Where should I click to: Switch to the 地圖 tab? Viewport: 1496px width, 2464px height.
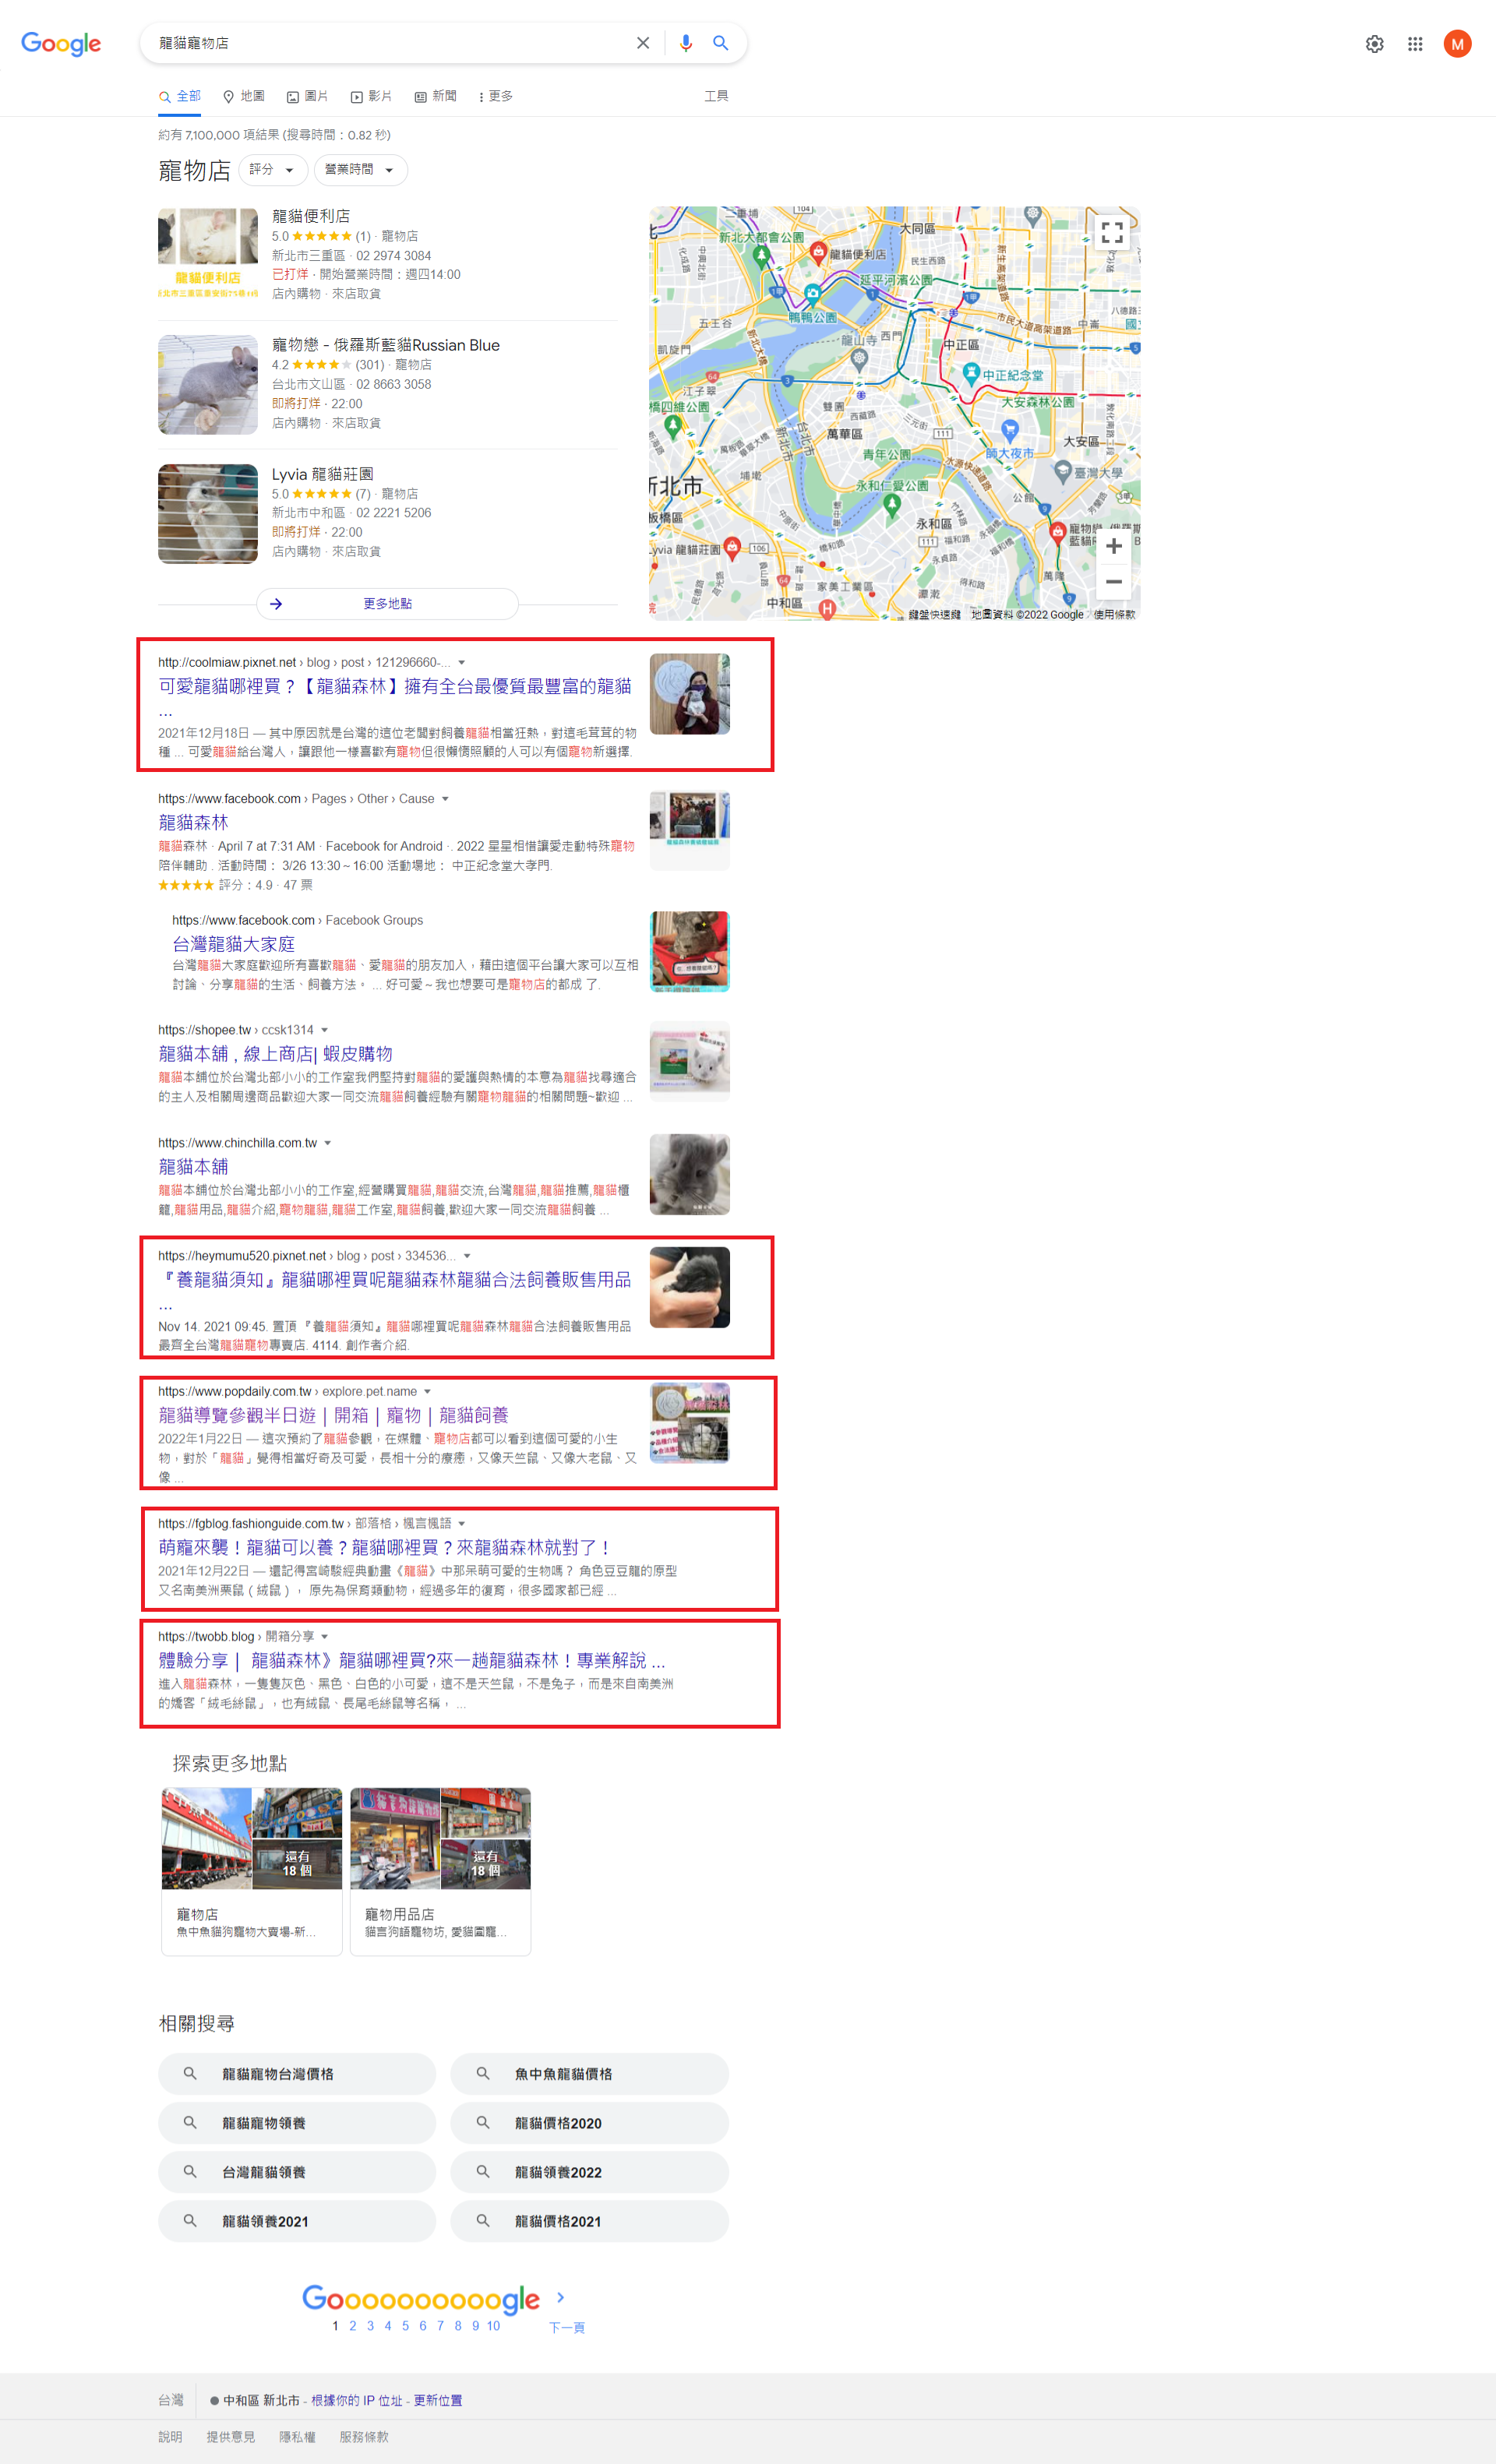click(x=244, y=97)
